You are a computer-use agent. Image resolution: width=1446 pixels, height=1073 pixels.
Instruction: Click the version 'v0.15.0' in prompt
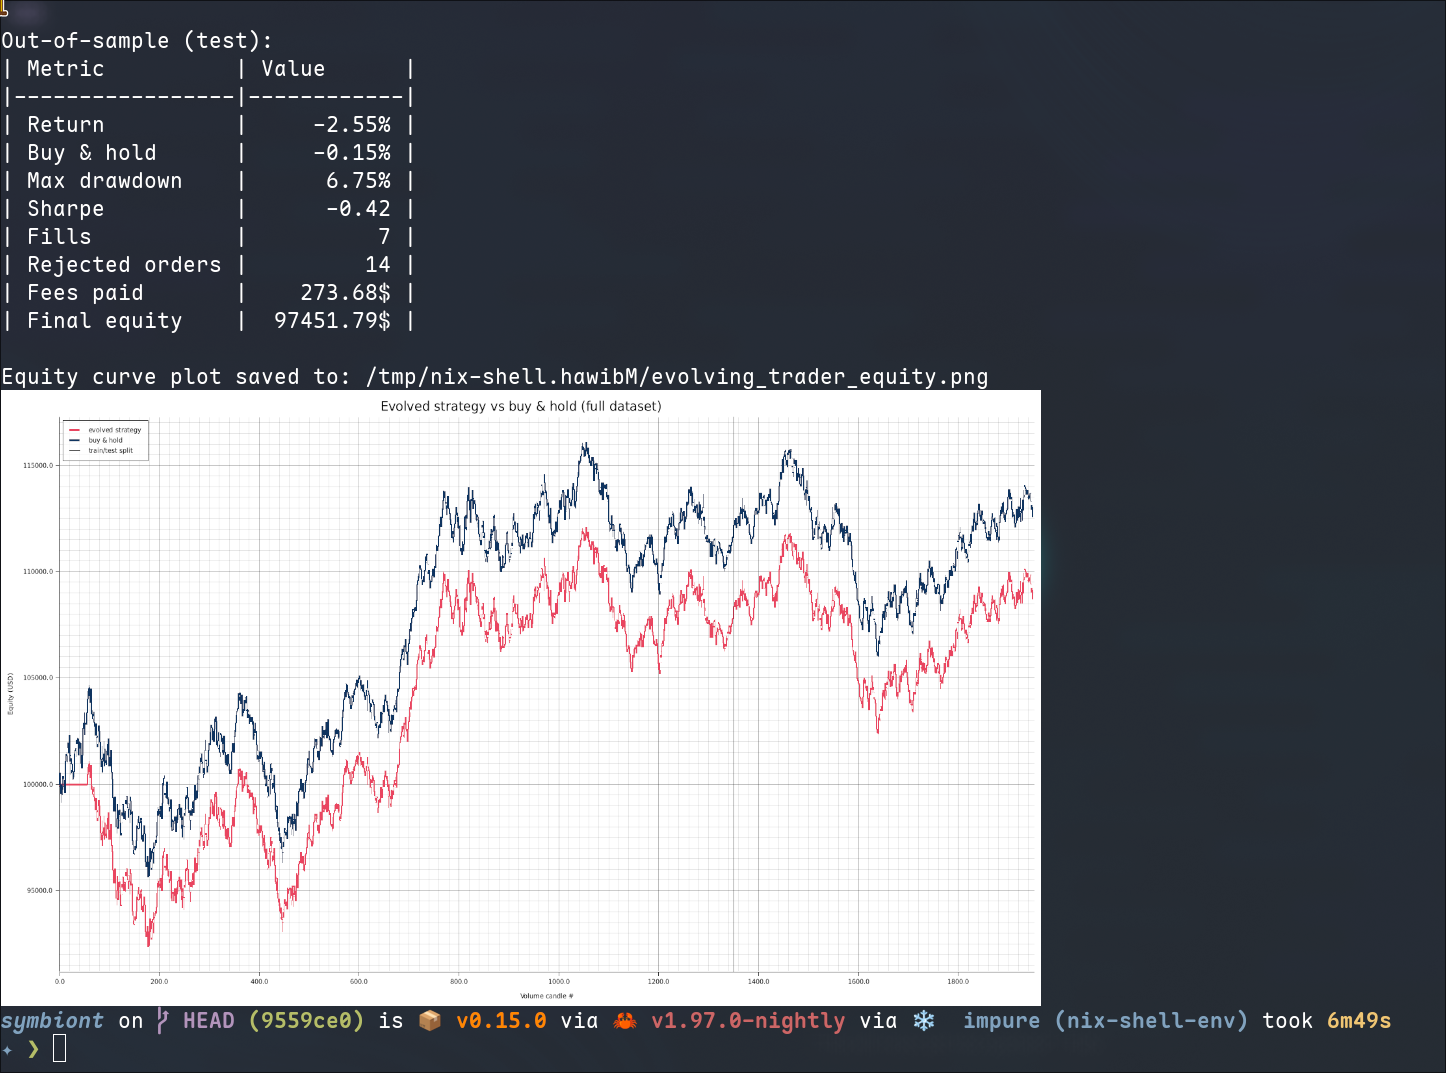(x=501, y=1021)
